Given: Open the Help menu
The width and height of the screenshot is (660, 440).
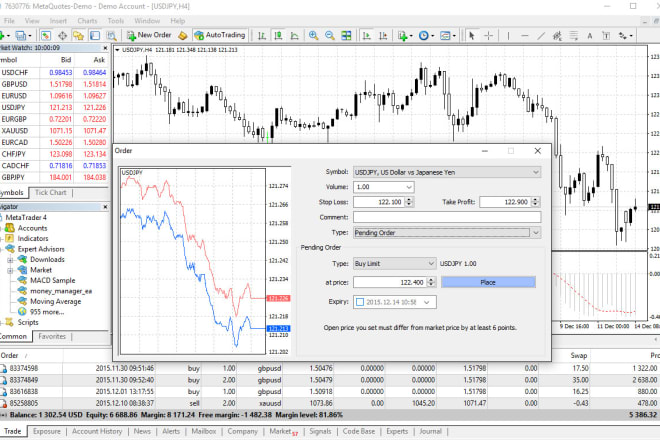Looking at the screenshot, I should (178, 21).
